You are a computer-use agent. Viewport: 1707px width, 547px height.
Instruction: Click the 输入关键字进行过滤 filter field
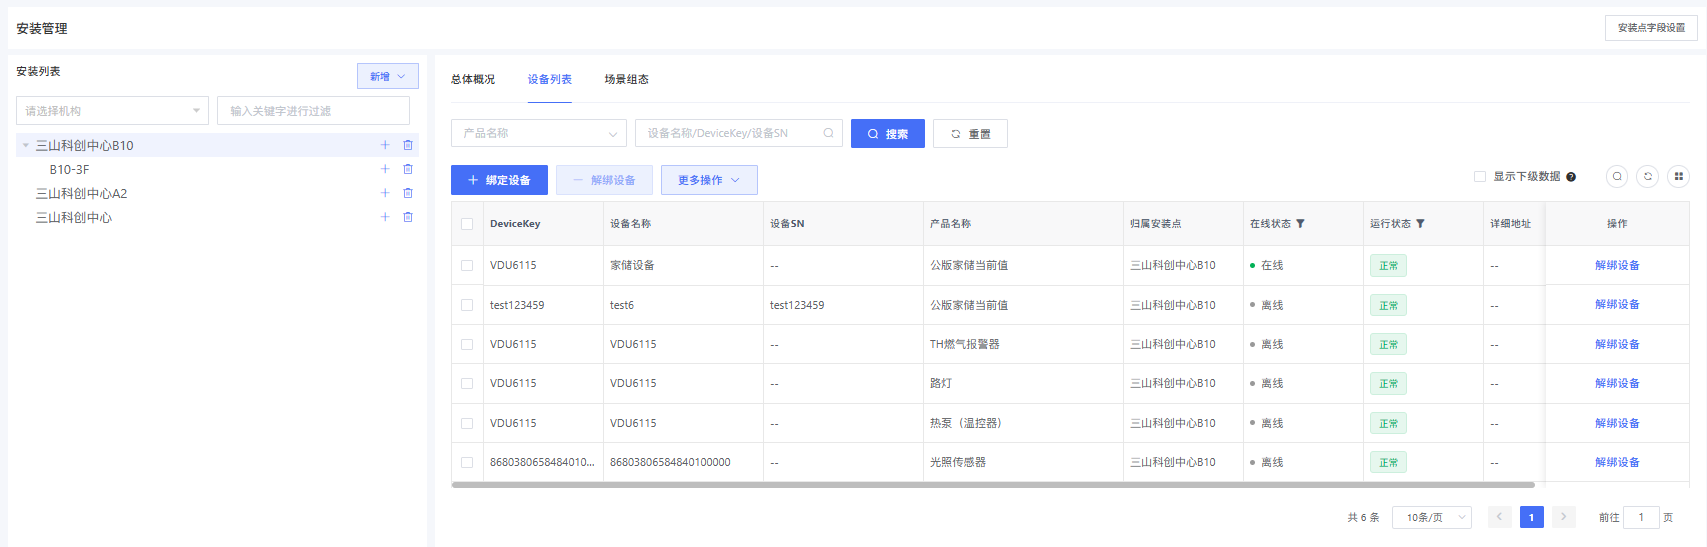tap(313, 111)
